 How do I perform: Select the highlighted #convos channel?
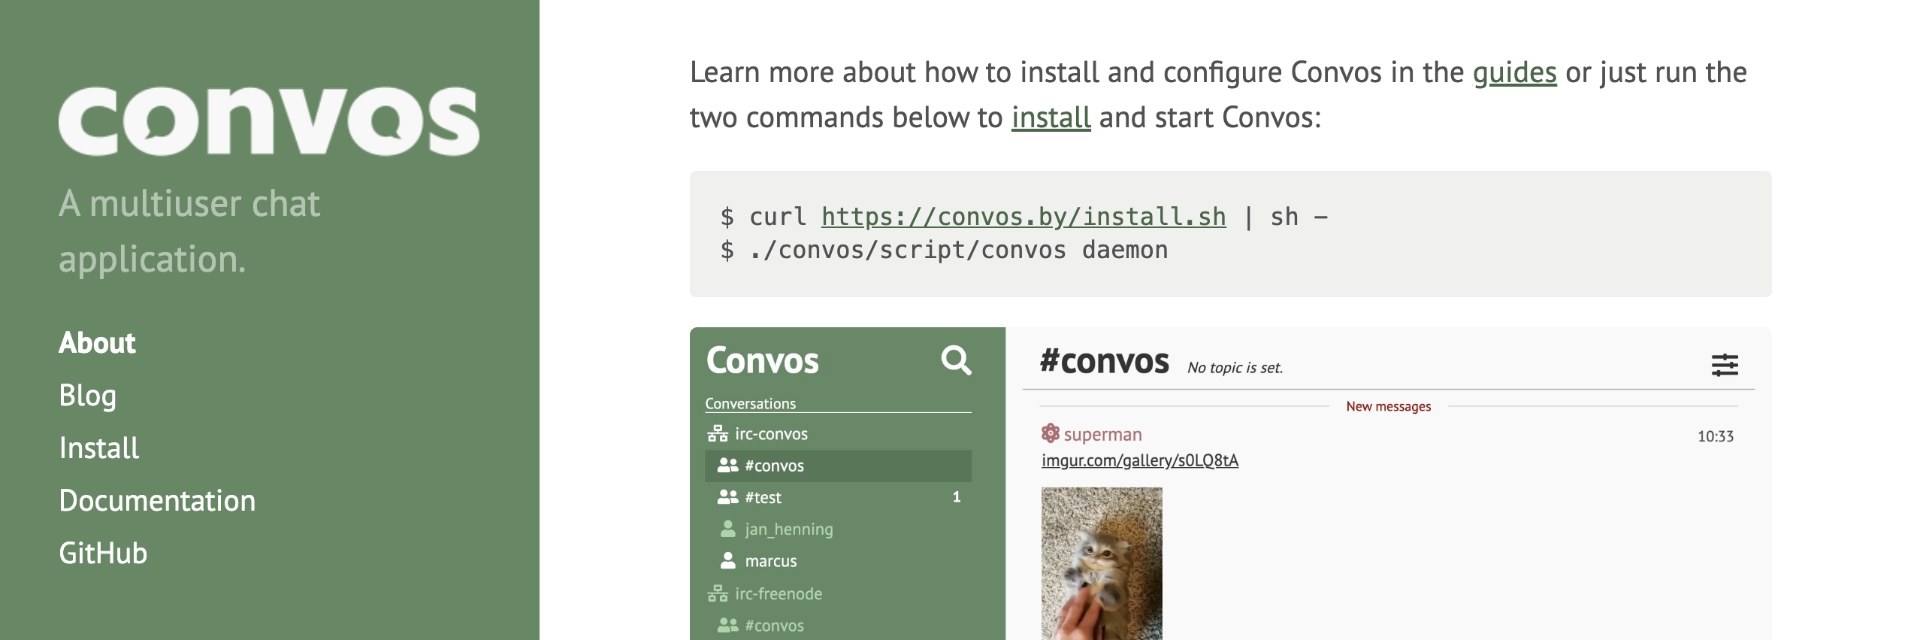pyautogui.click(x=838, y=466)
